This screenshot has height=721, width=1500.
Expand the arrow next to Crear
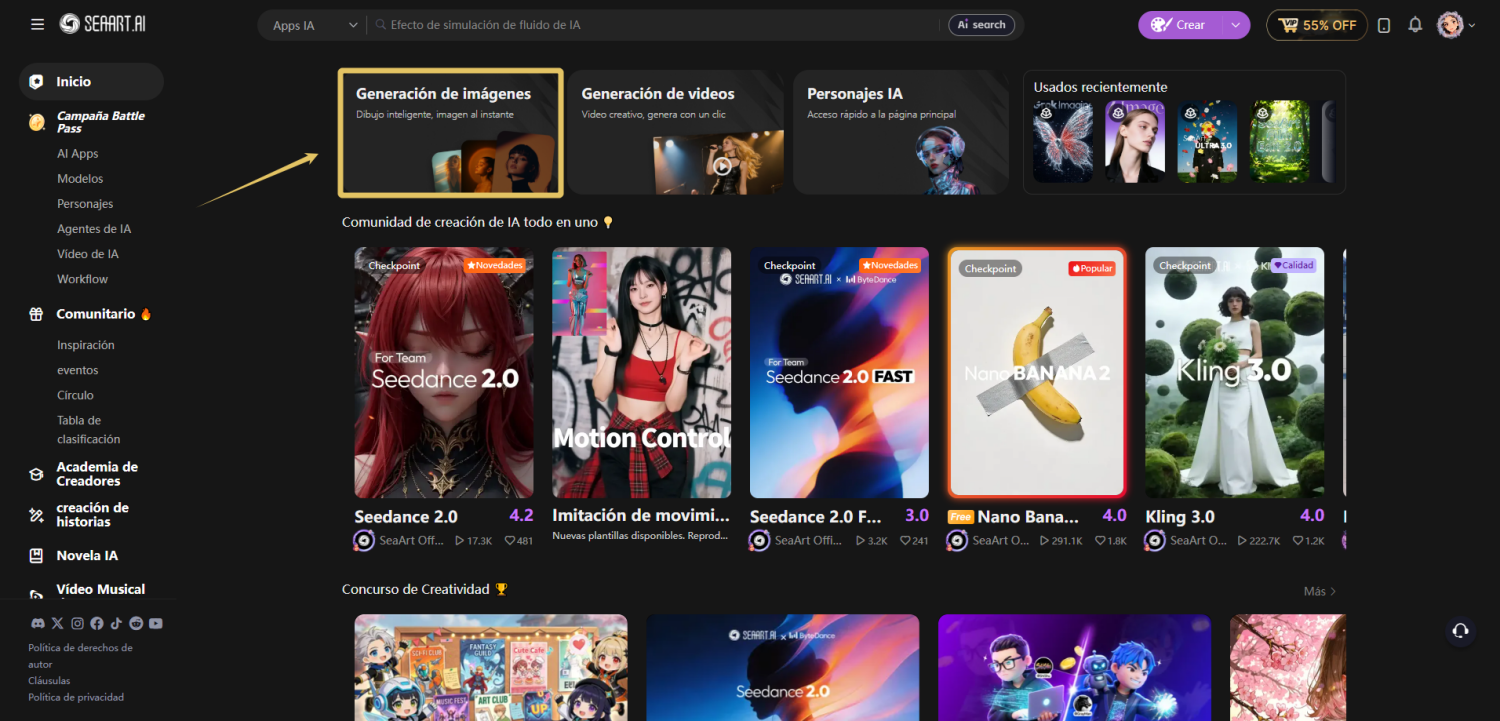1237,25
